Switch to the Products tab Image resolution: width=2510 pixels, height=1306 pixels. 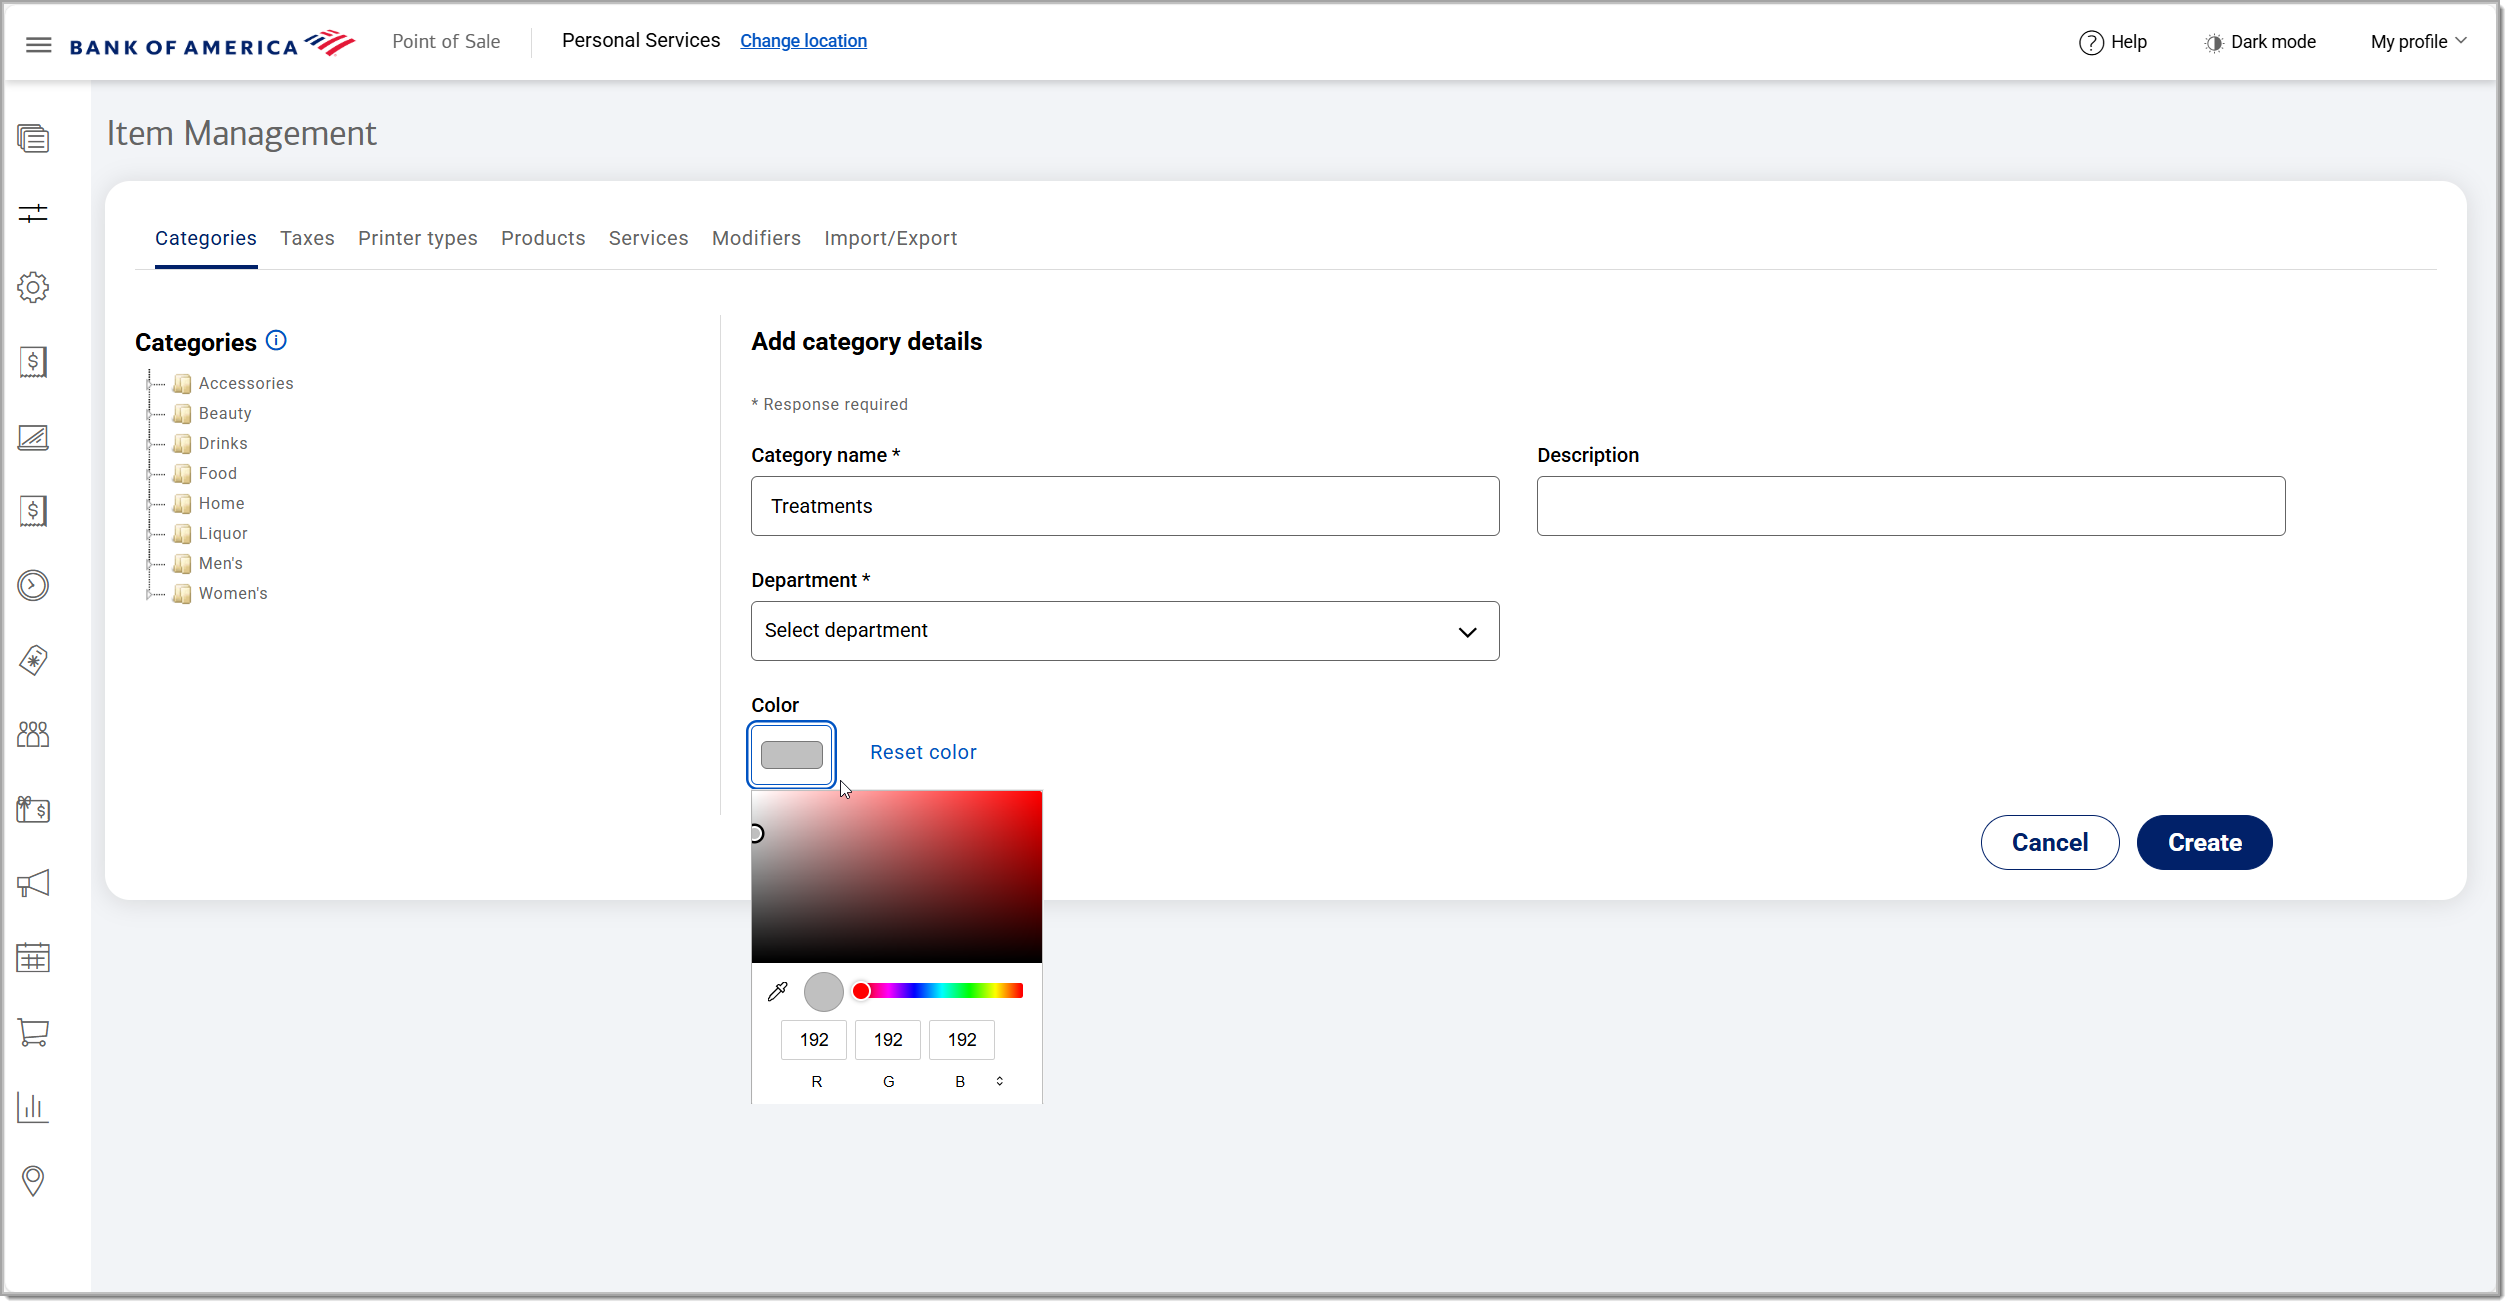[x=542, y=238]
